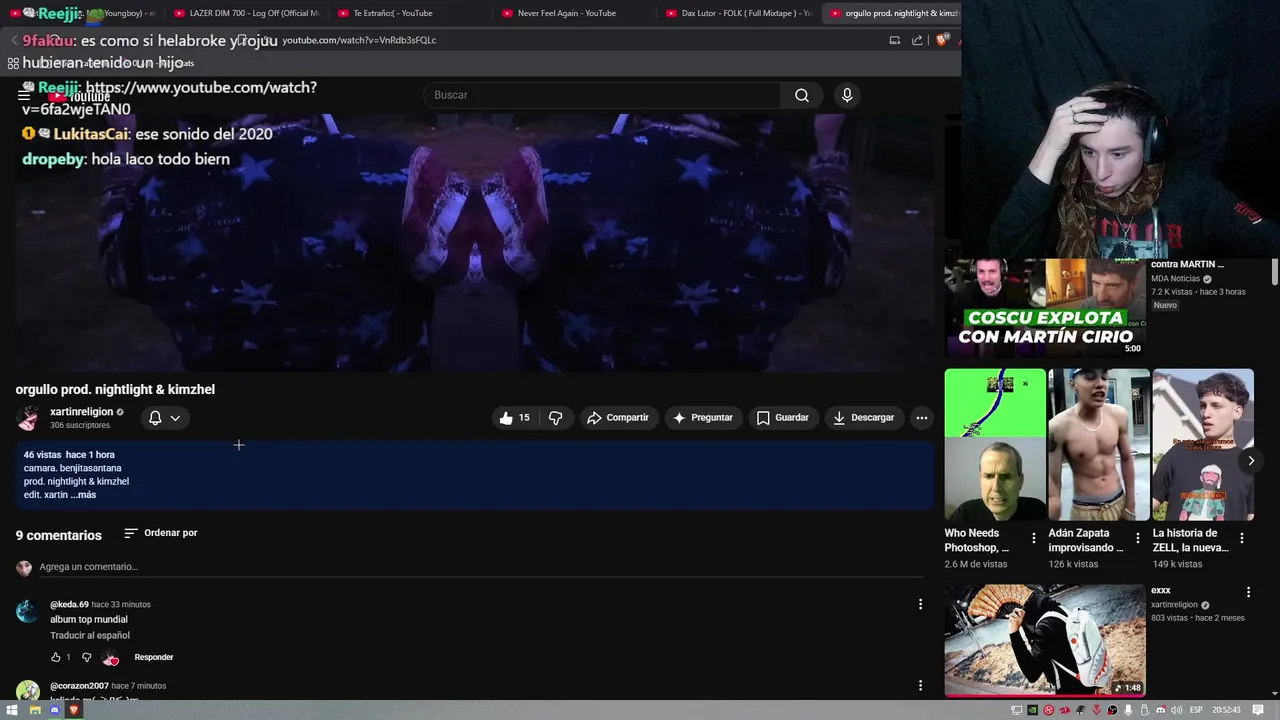Open Windows Start menu
The height and width of the screenshot is (720, 1280).
click(13, 710)
